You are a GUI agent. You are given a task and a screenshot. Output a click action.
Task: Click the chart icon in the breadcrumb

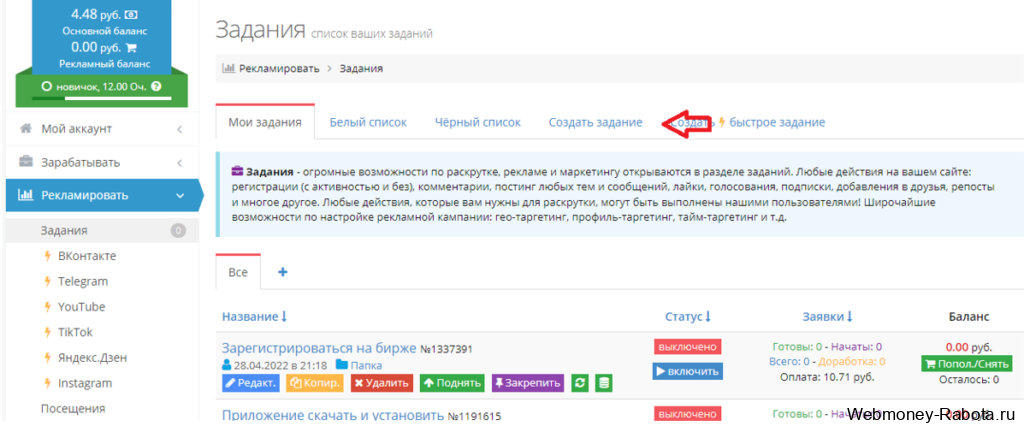[x=229, y=68]
